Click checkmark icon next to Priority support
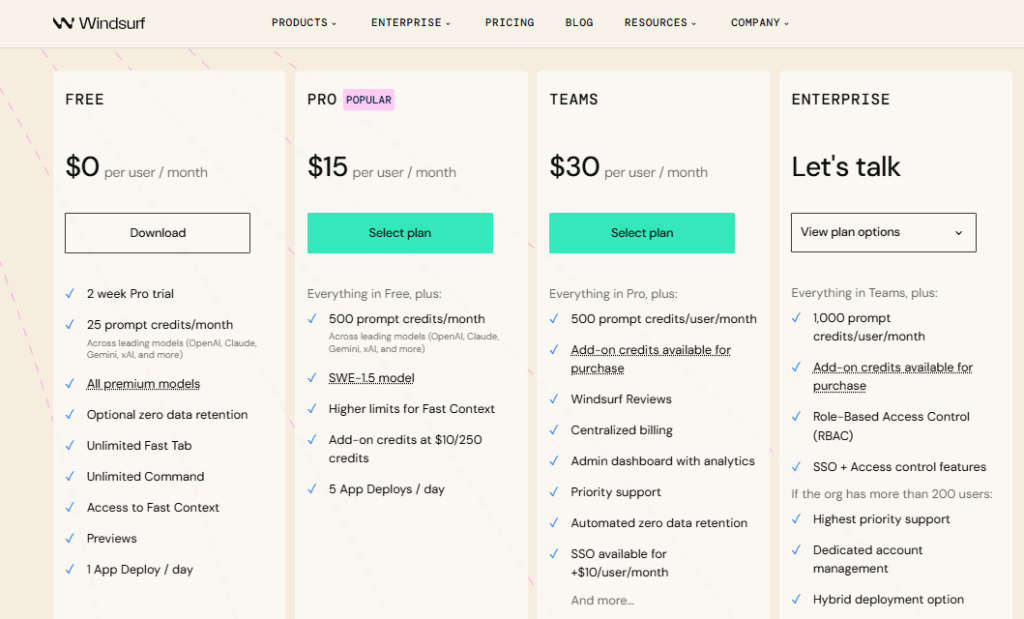This screenshot has width=1024, height=619. pos(554,492)
